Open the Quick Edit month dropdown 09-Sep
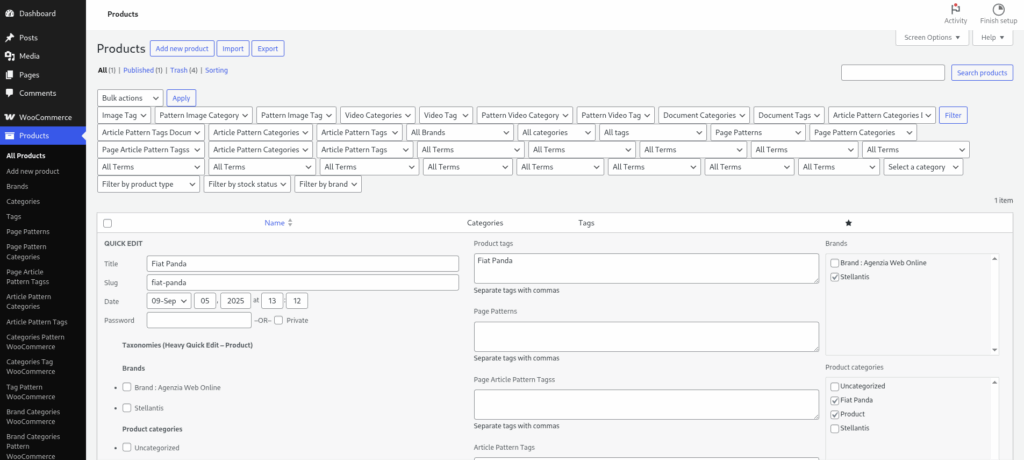The image size is (1024, 460). coord(169,301)
